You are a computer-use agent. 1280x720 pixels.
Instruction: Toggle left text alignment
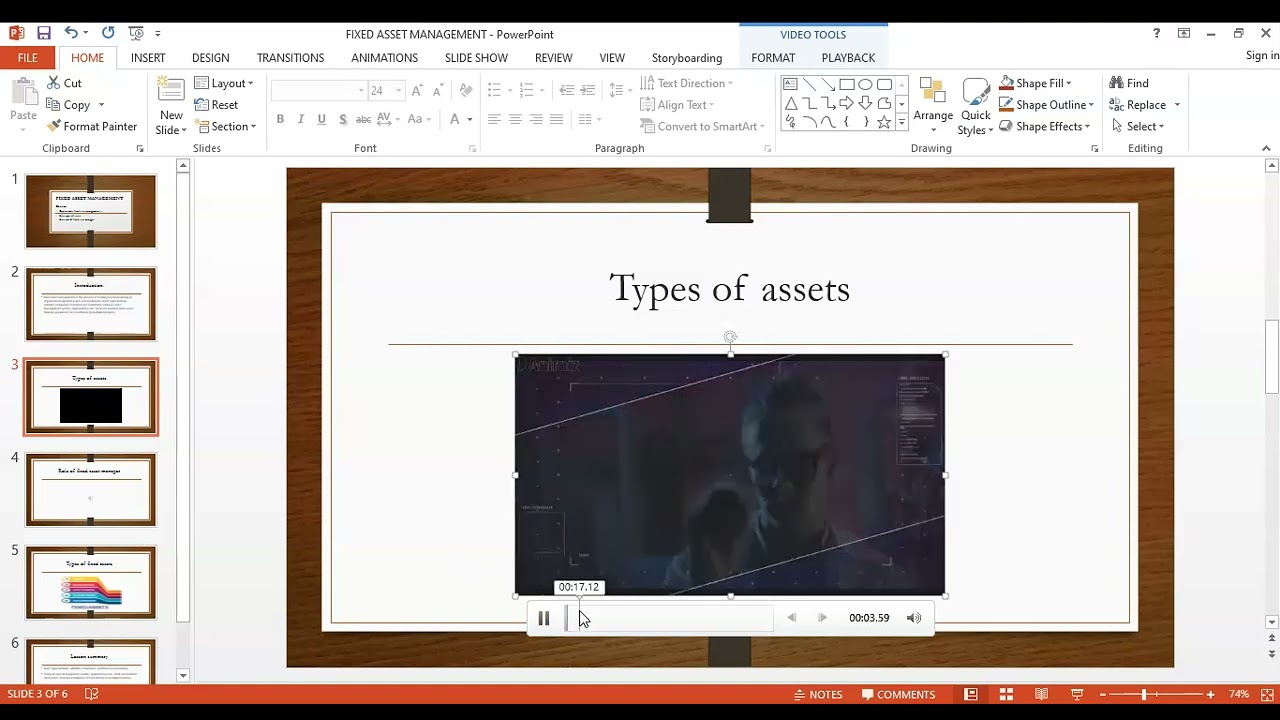[494, 119]
